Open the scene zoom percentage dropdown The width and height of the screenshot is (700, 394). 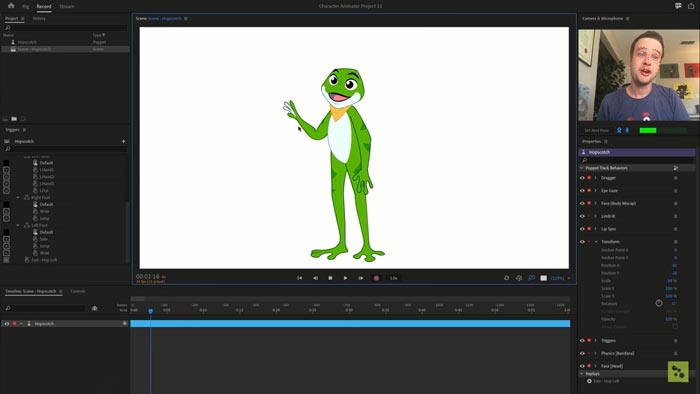point(560,278)
